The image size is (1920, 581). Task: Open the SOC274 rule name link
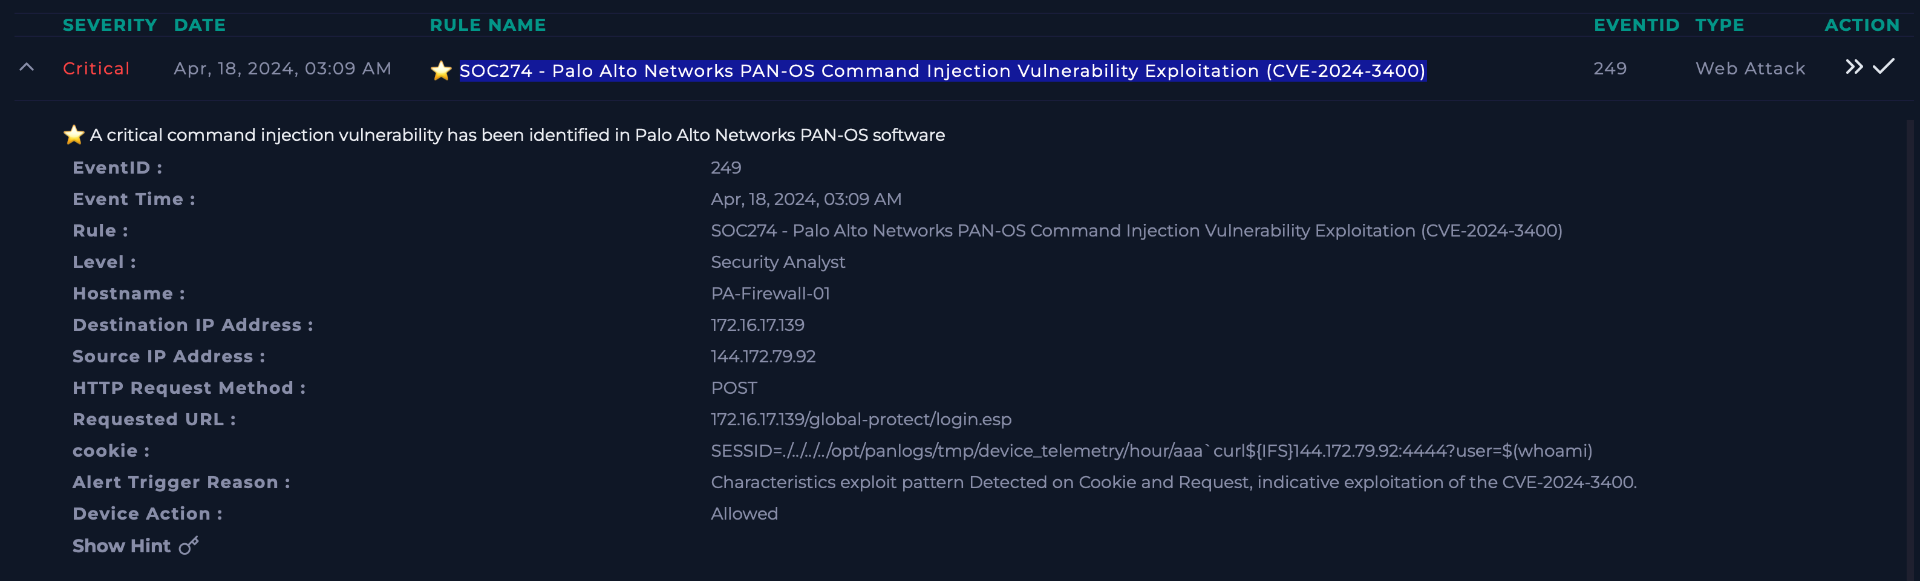pos(942,70)
